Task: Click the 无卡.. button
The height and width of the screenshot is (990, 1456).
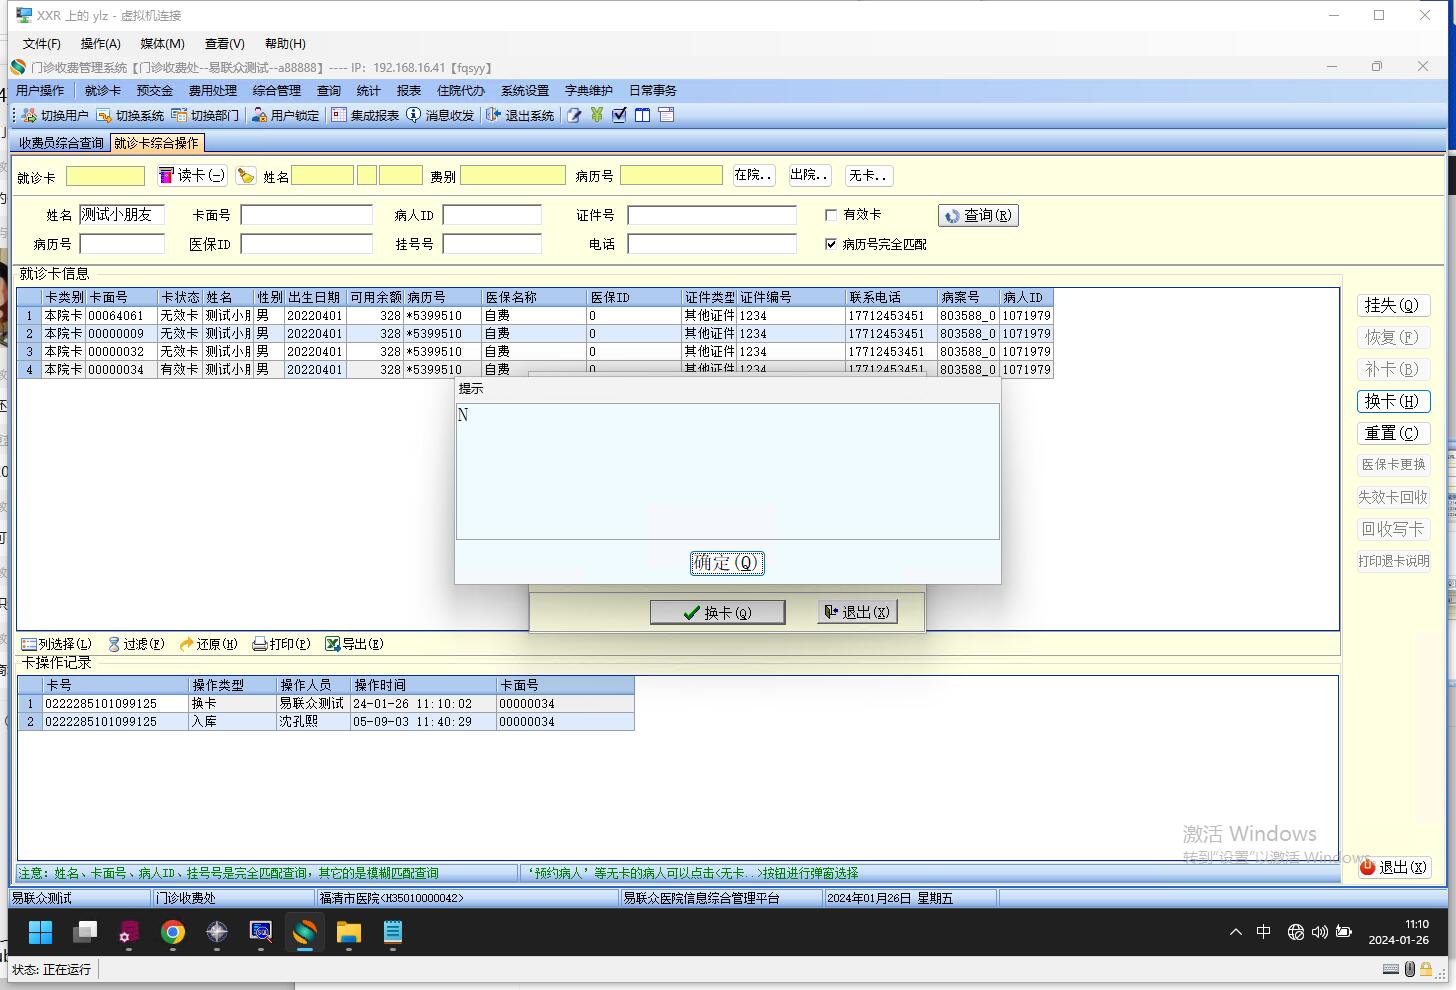Action: pyautogui.click(x=869, y=176)
